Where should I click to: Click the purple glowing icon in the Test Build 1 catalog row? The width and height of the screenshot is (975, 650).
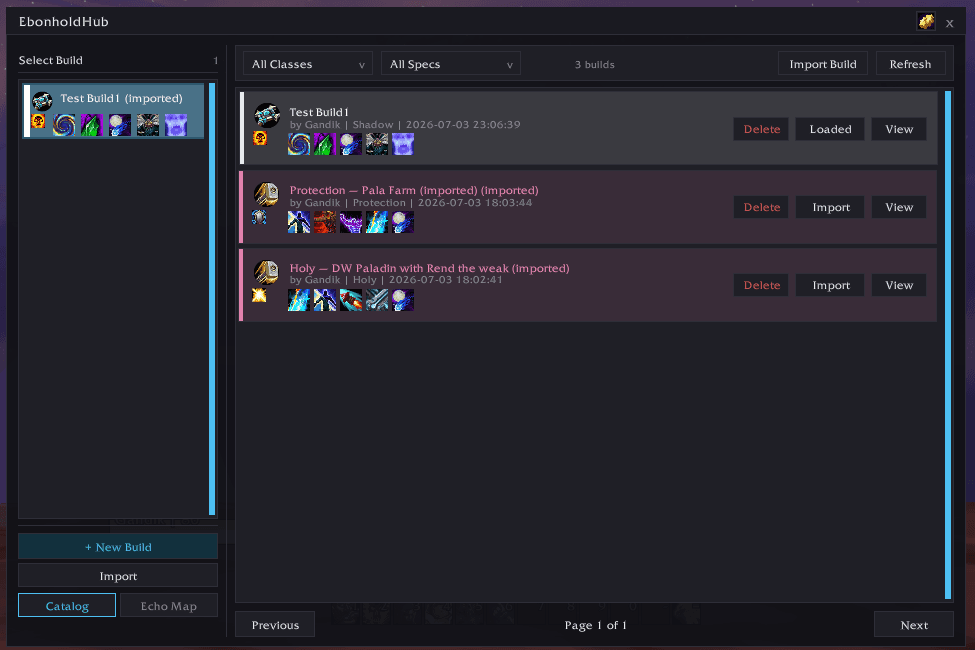click(403, 144)
